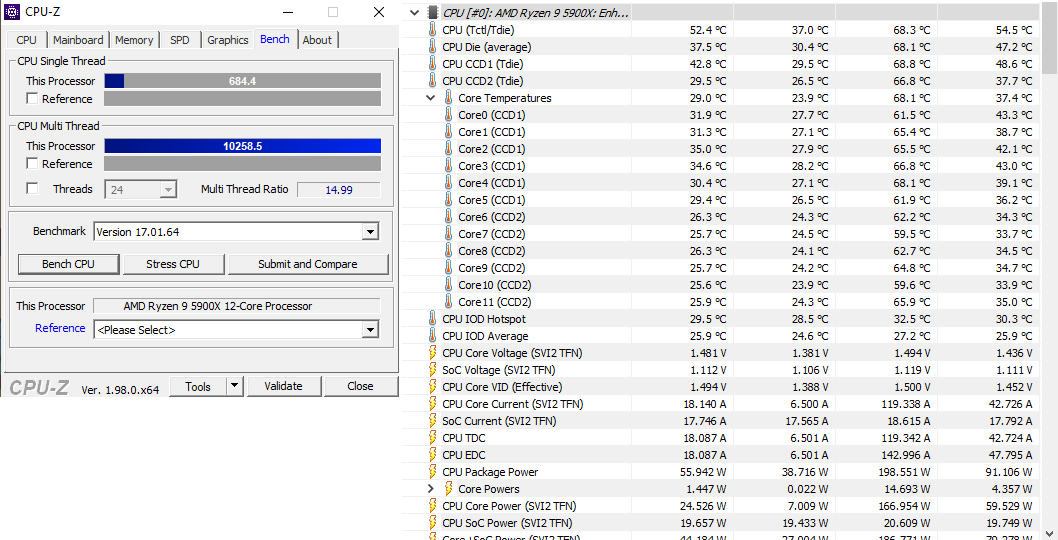Click Multi Thread Ratio field showing 14.99
This screenshot has width=1058, height=540.
pos(339,190)
